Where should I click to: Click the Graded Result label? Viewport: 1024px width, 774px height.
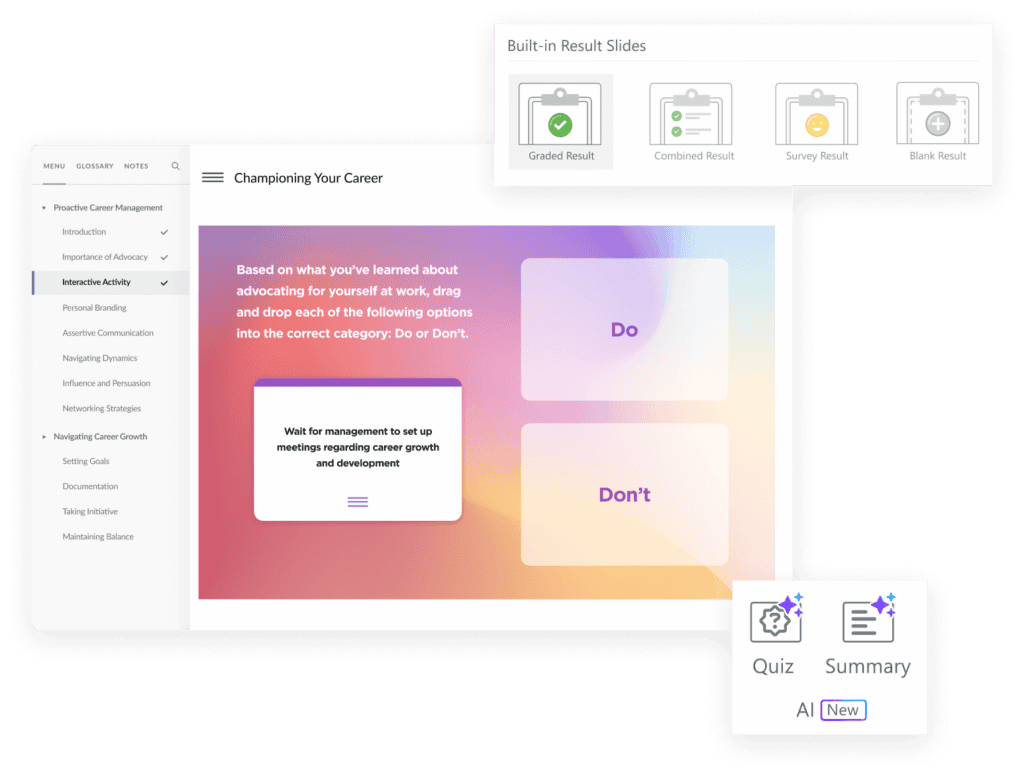(561, 156)
